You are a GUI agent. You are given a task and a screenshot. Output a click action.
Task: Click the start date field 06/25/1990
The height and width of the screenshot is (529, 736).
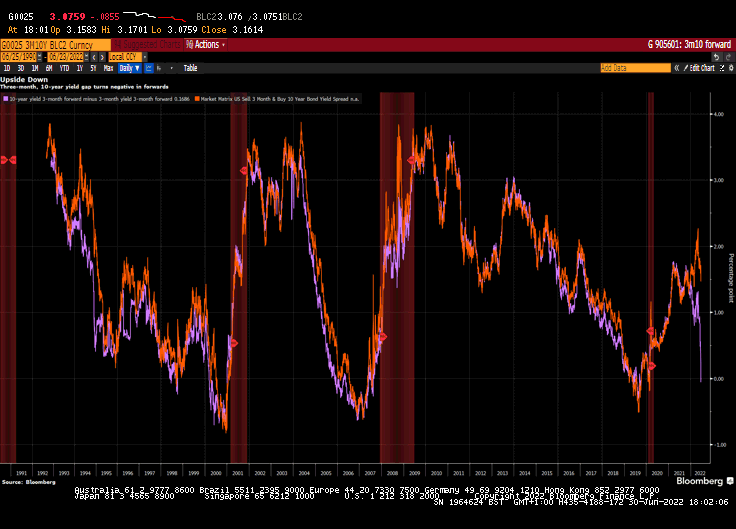click(x=19, y=57)
